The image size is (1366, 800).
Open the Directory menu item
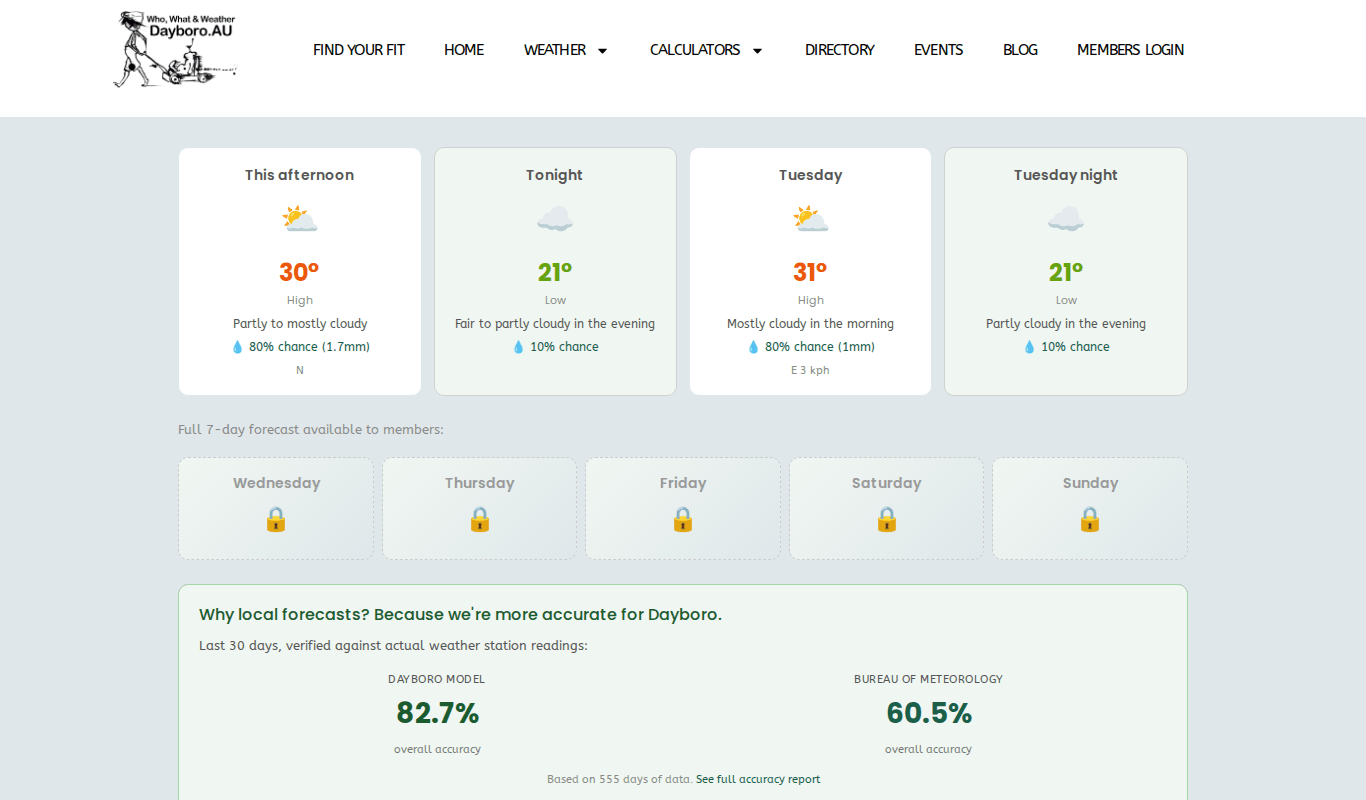[x=840, y=50]
